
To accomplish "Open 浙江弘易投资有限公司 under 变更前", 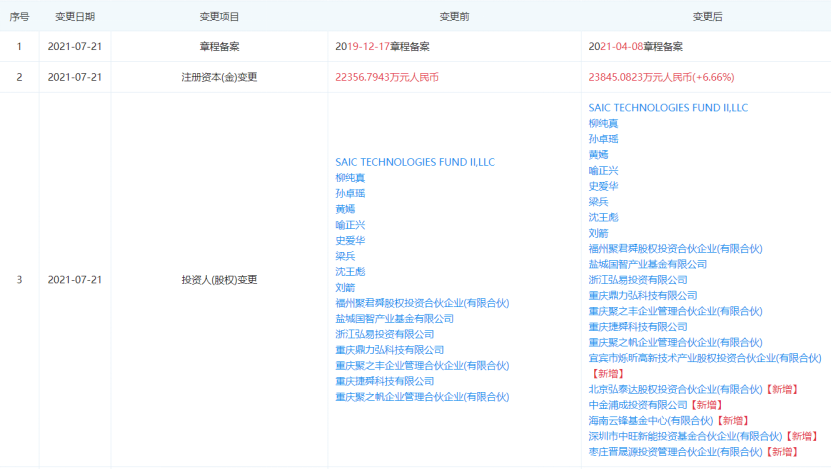I will click(385, 334).
